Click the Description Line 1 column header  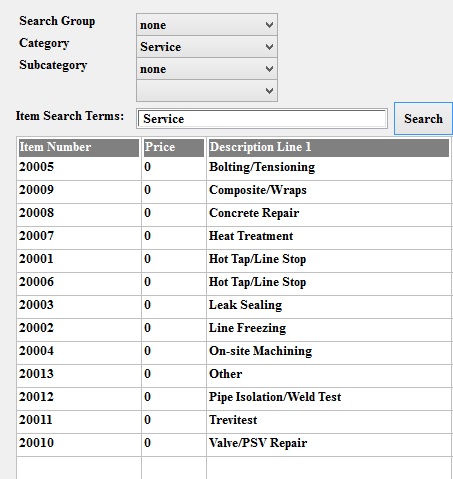329,147
